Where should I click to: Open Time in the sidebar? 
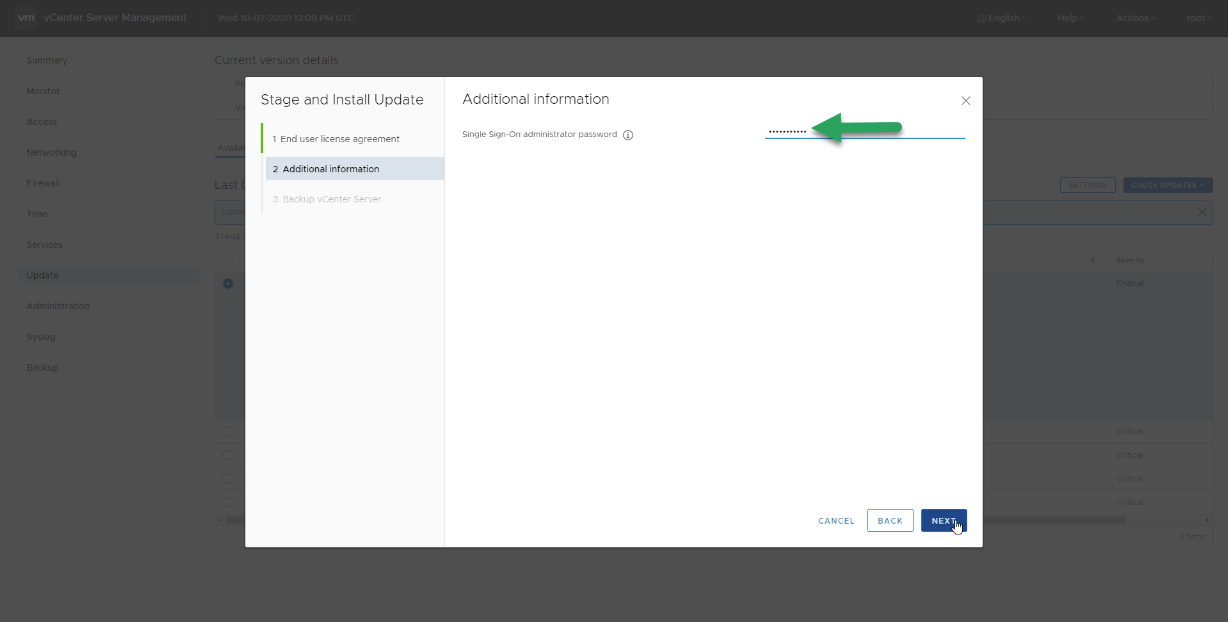37,214
